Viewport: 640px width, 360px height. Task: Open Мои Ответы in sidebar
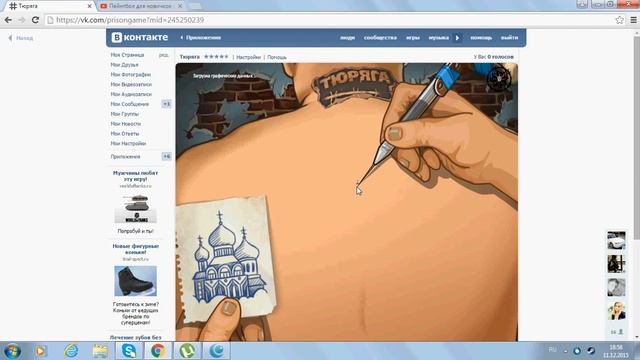(x=125, y=133)
